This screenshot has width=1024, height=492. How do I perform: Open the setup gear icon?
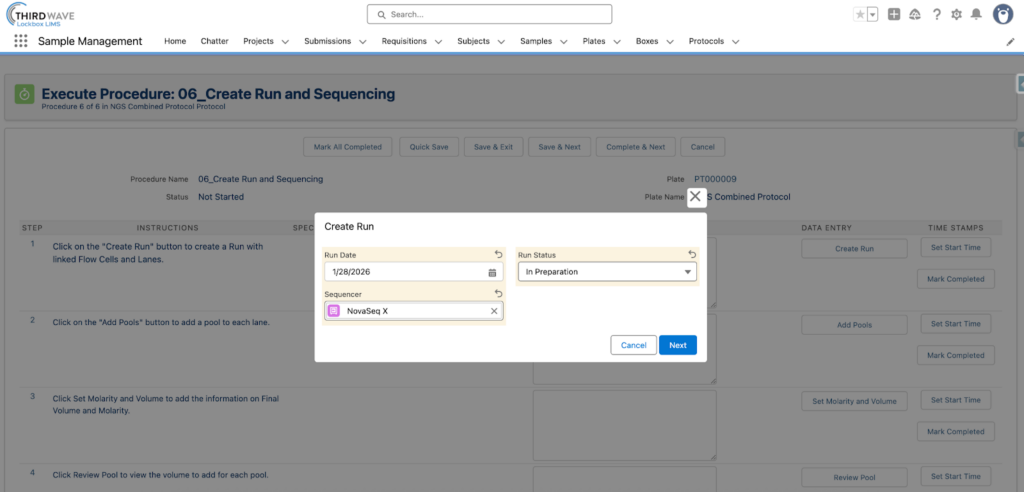point(956,14)
